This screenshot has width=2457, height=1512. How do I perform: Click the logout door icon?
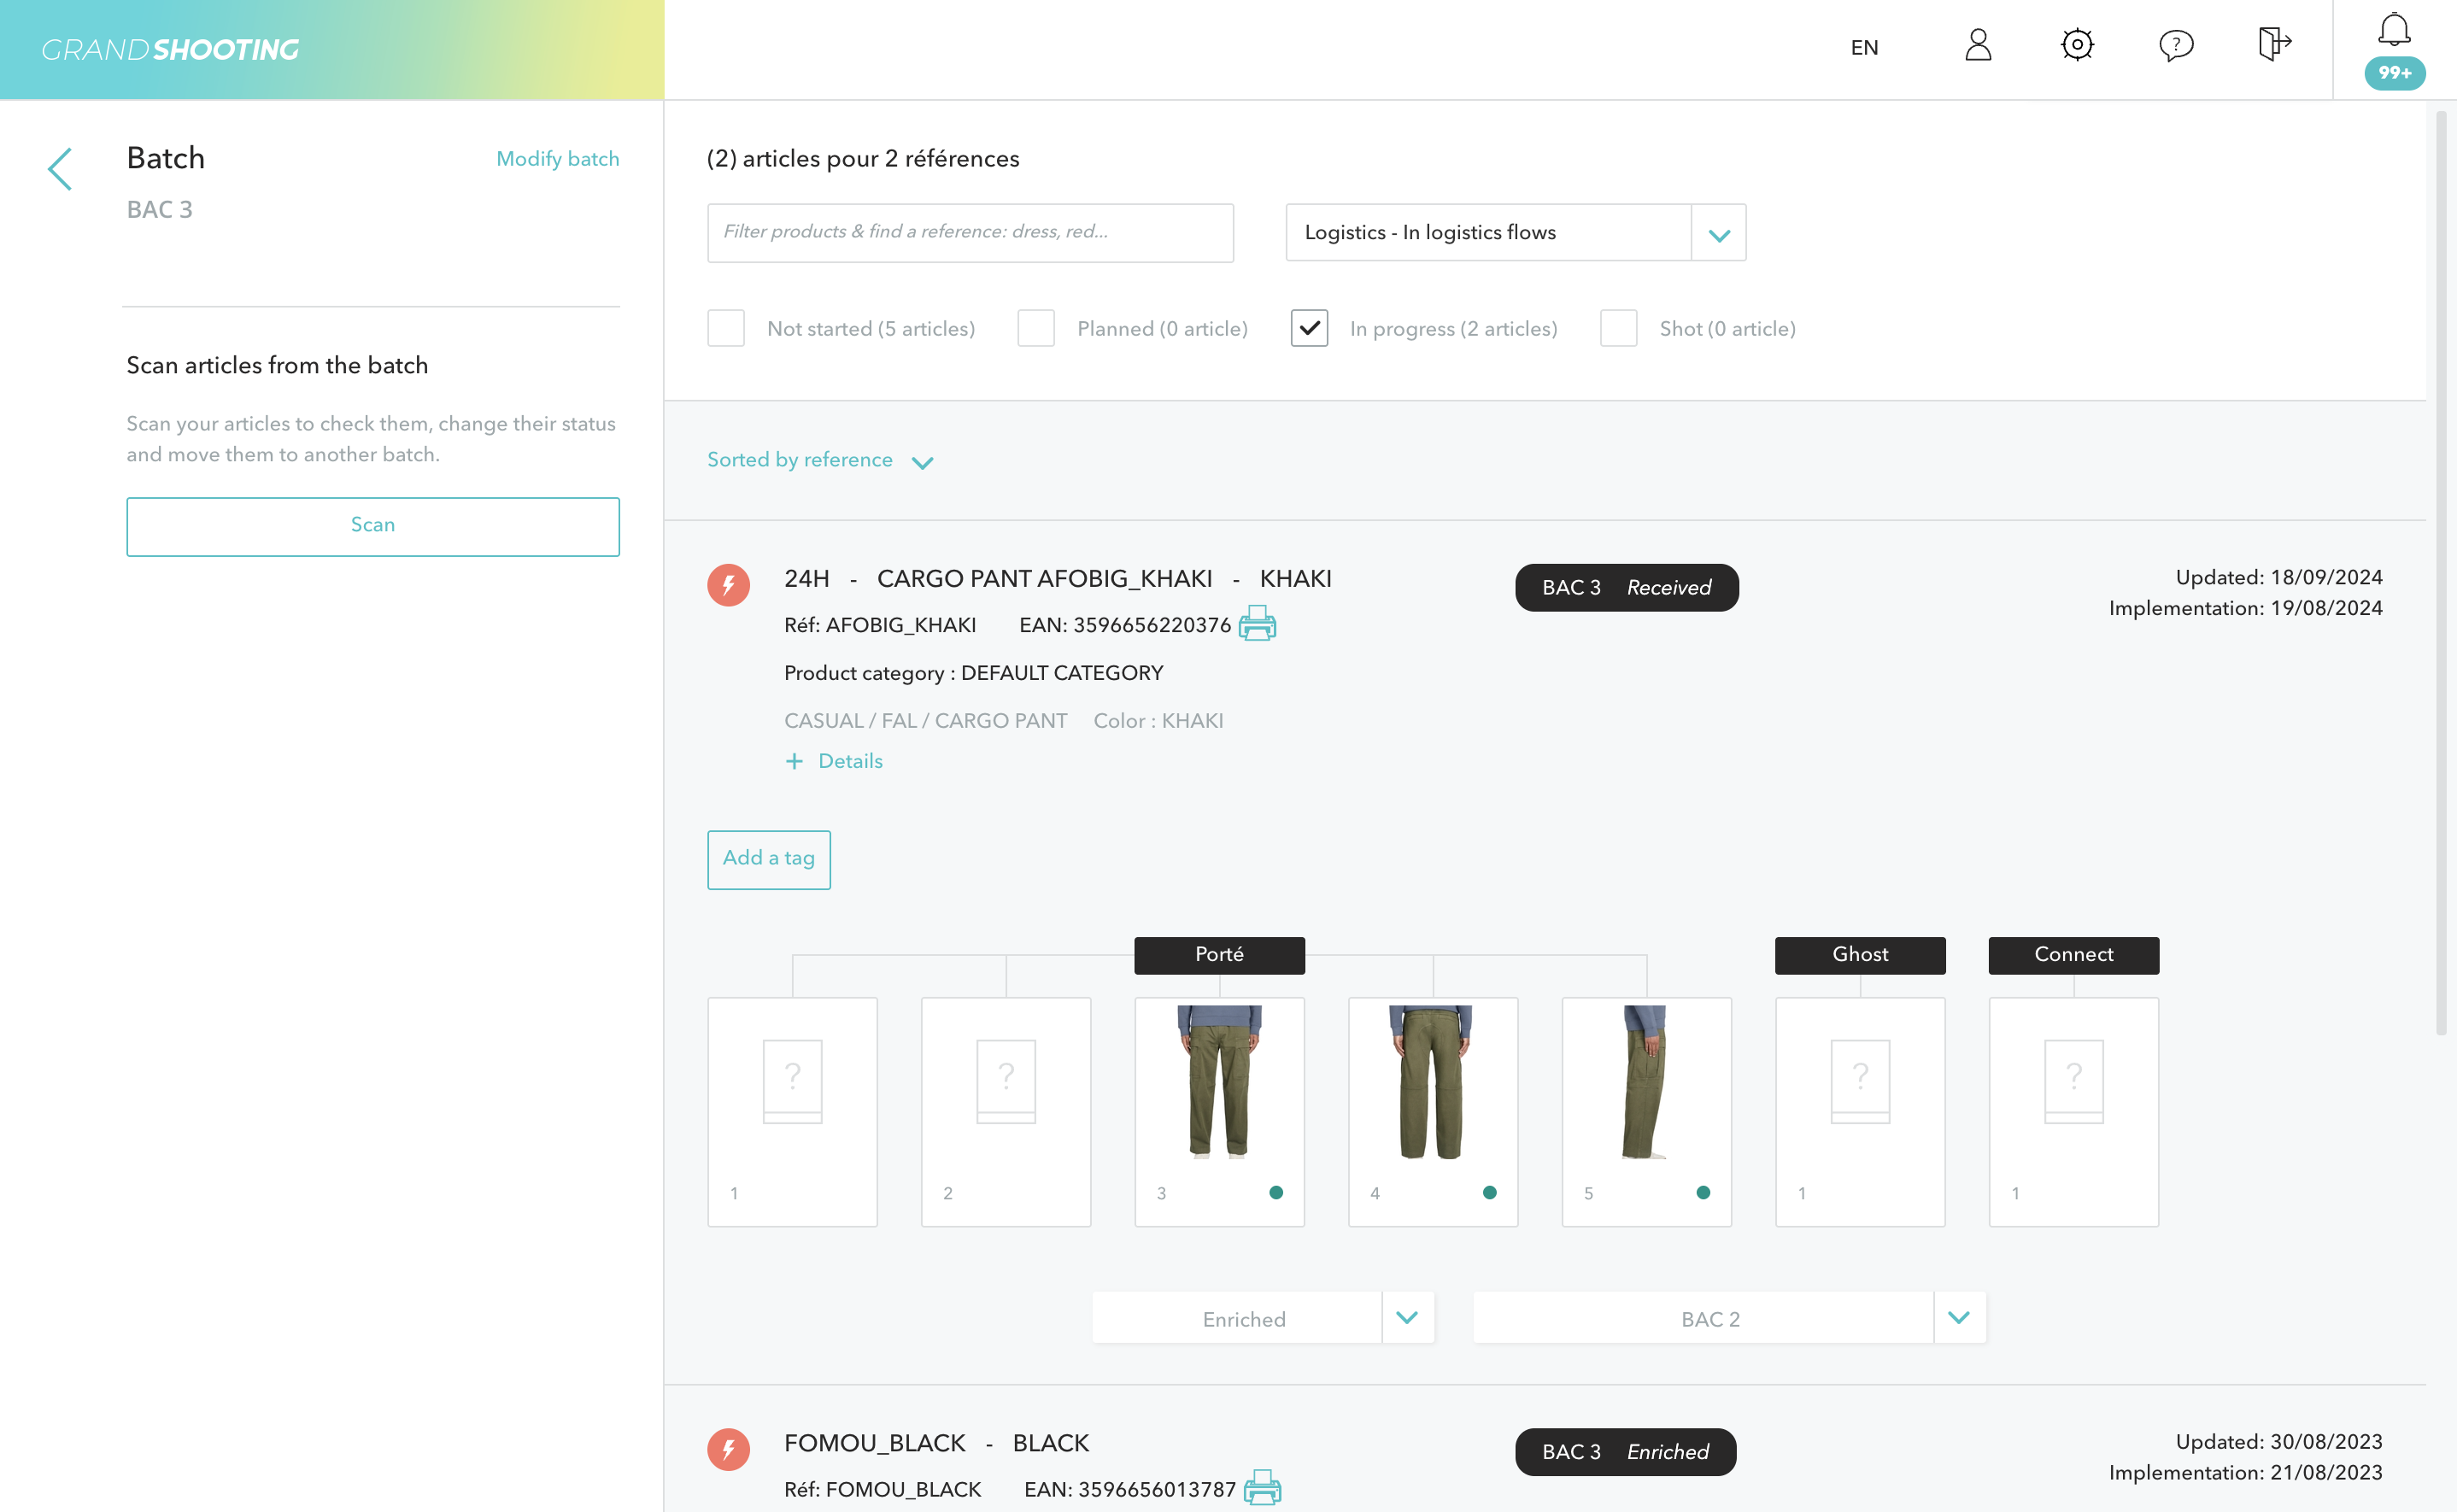click(x=2273, y=45)
